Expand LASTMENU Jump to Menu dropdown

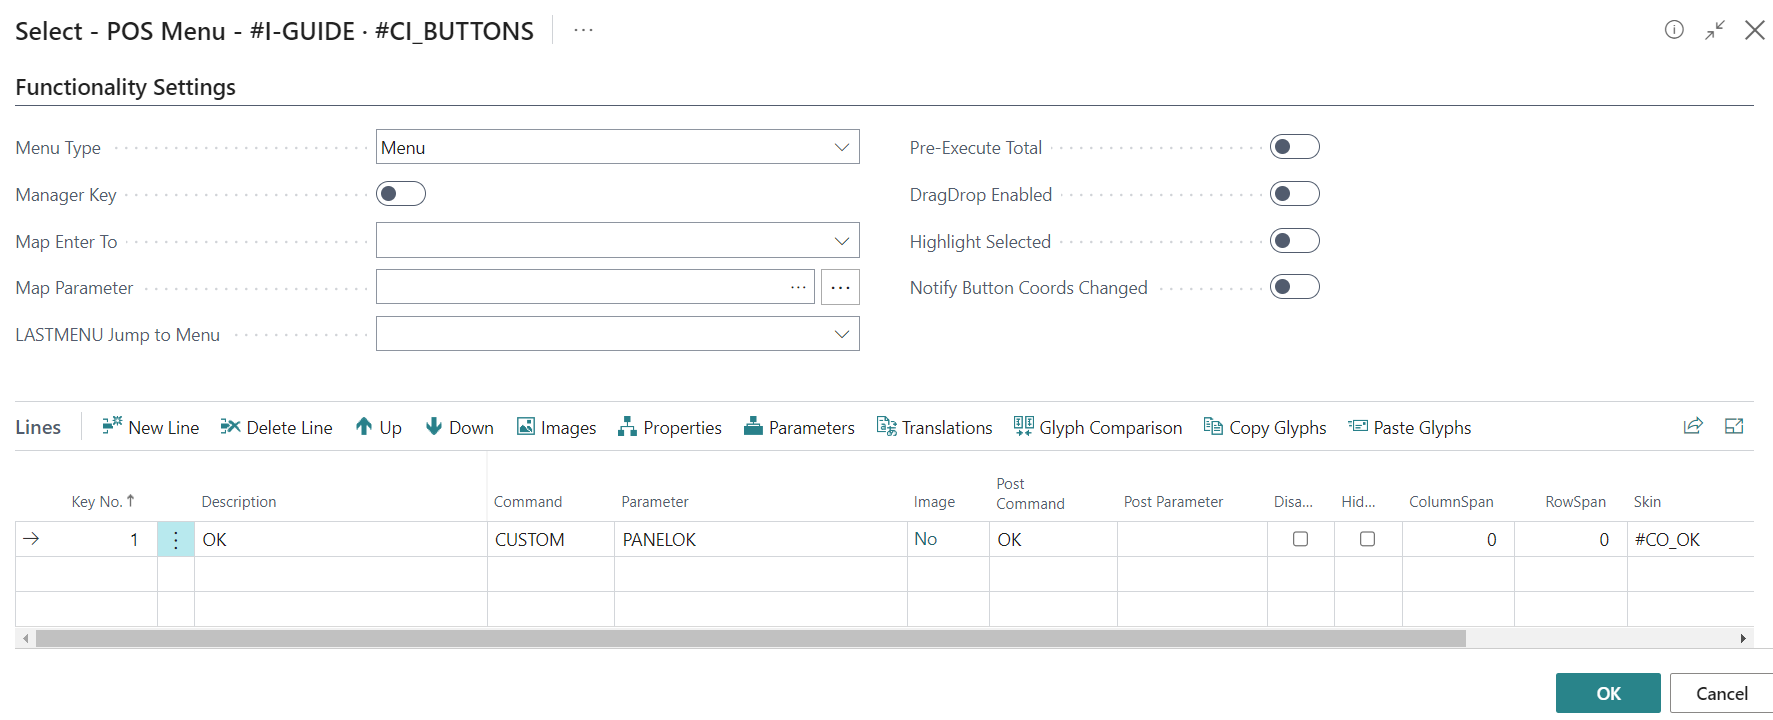pyautogui.click(x=842, y=334)
